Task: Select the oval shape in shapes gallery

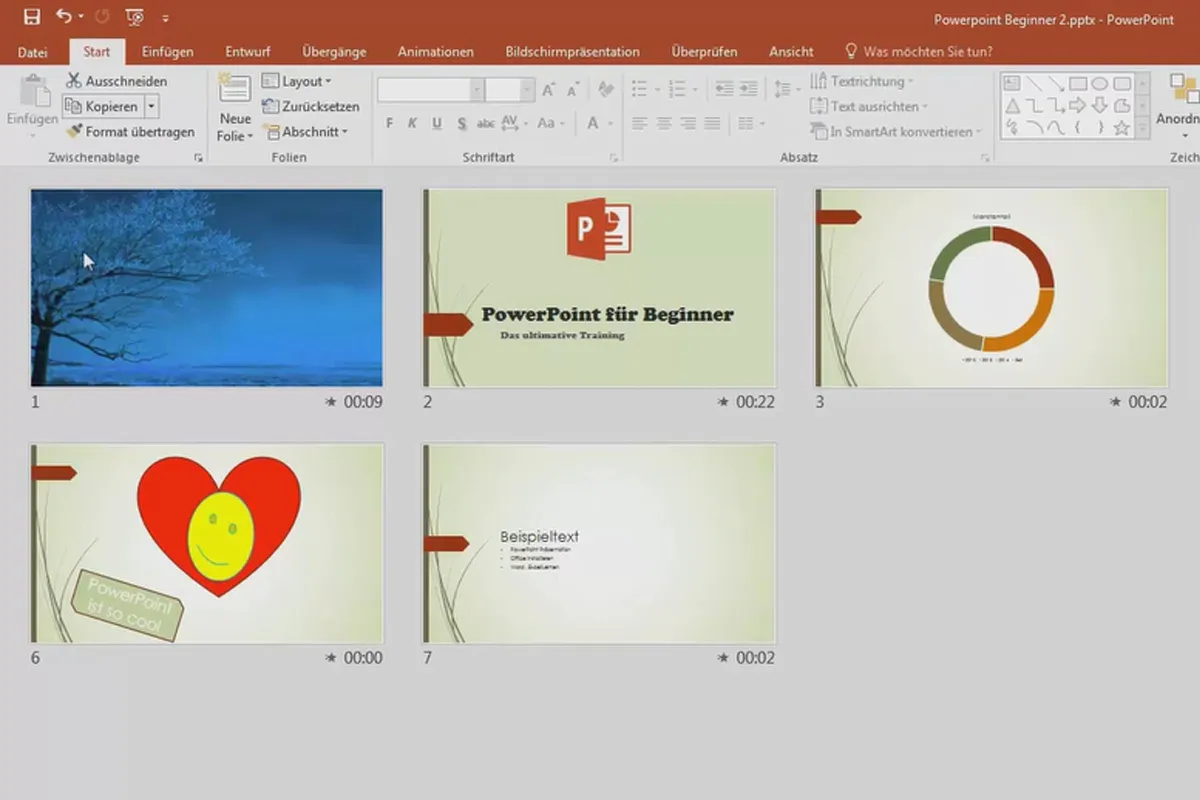Action: [1100, 83]
